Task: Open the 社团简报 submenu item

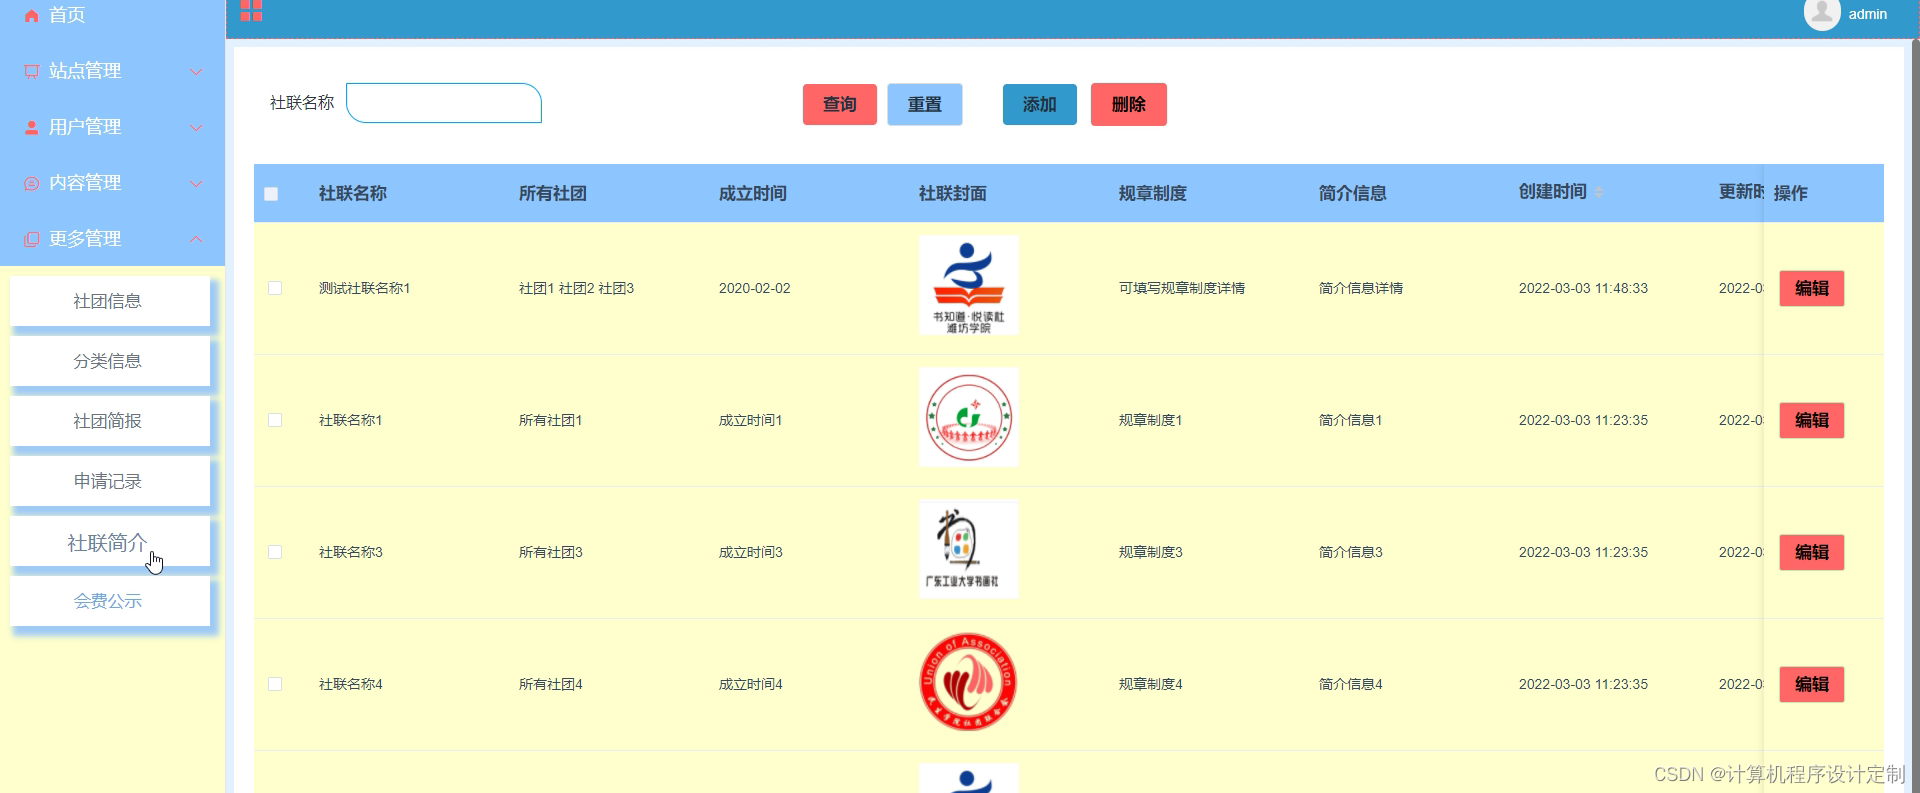Action: pyautogui.click(x=110, y=421)
